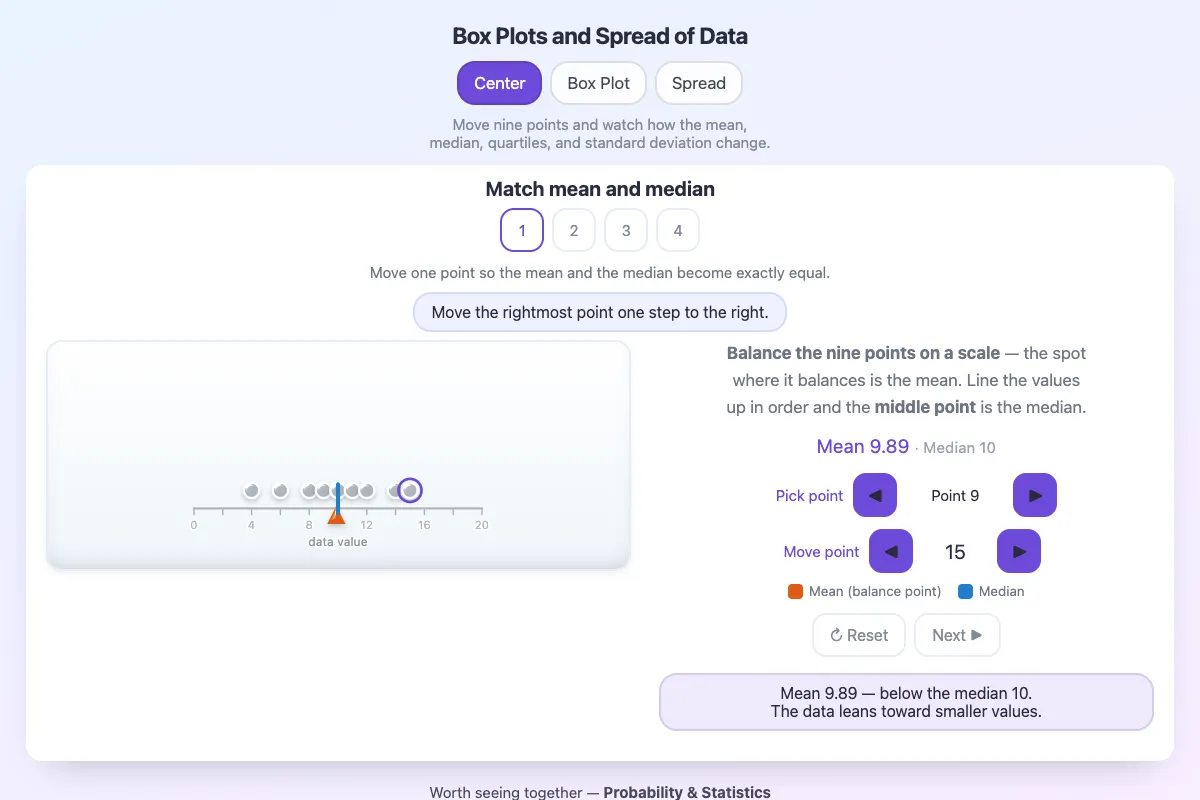Click the Reset button
The height and width of the screenshot is (800, 1200).
click(859, 635)
